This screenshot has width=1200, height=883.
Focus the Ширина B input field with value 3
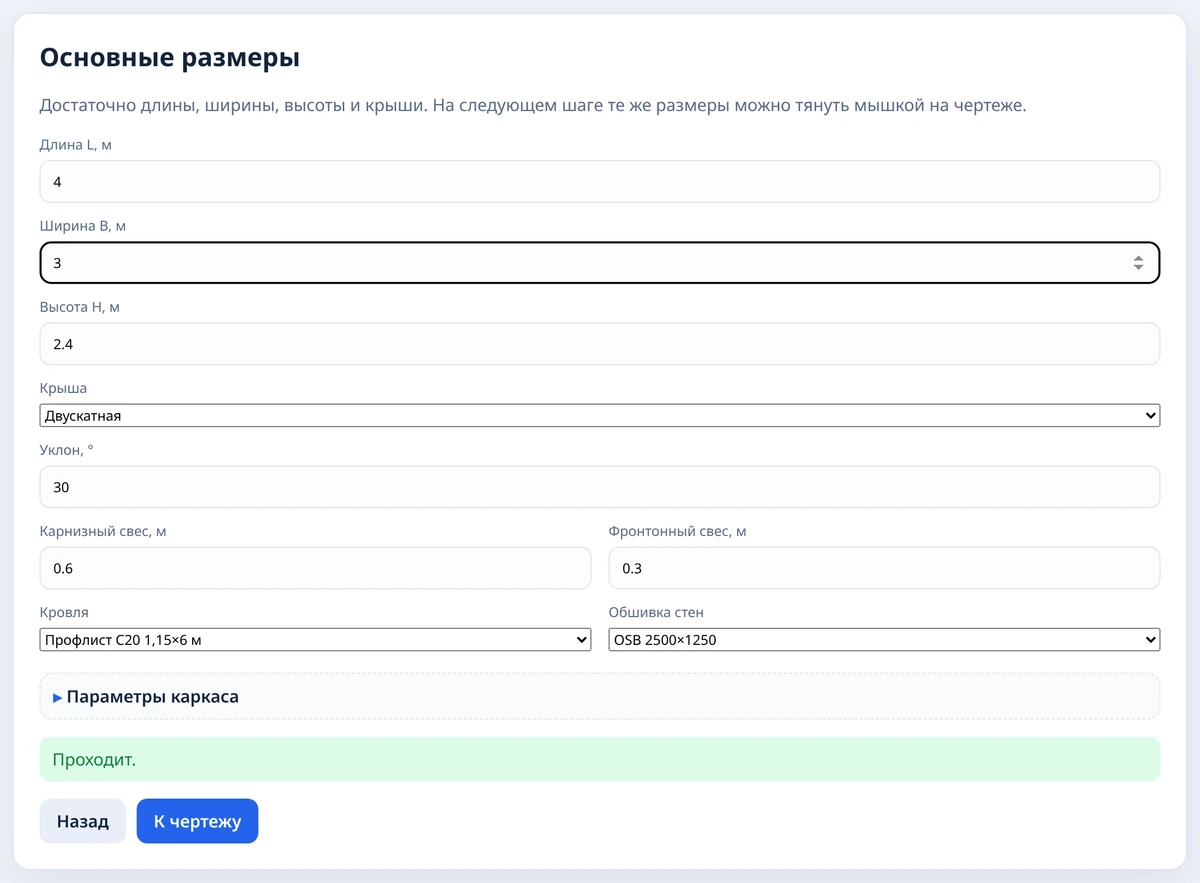tap(600, 263)
